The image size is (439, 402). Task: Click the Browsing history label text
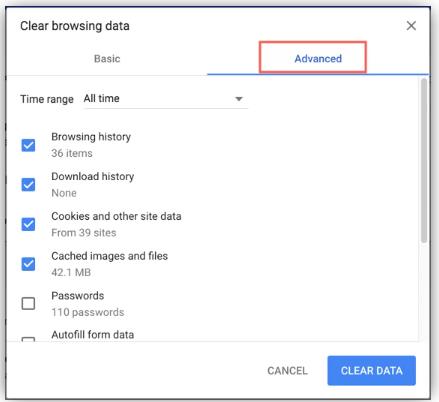[91, 137]
